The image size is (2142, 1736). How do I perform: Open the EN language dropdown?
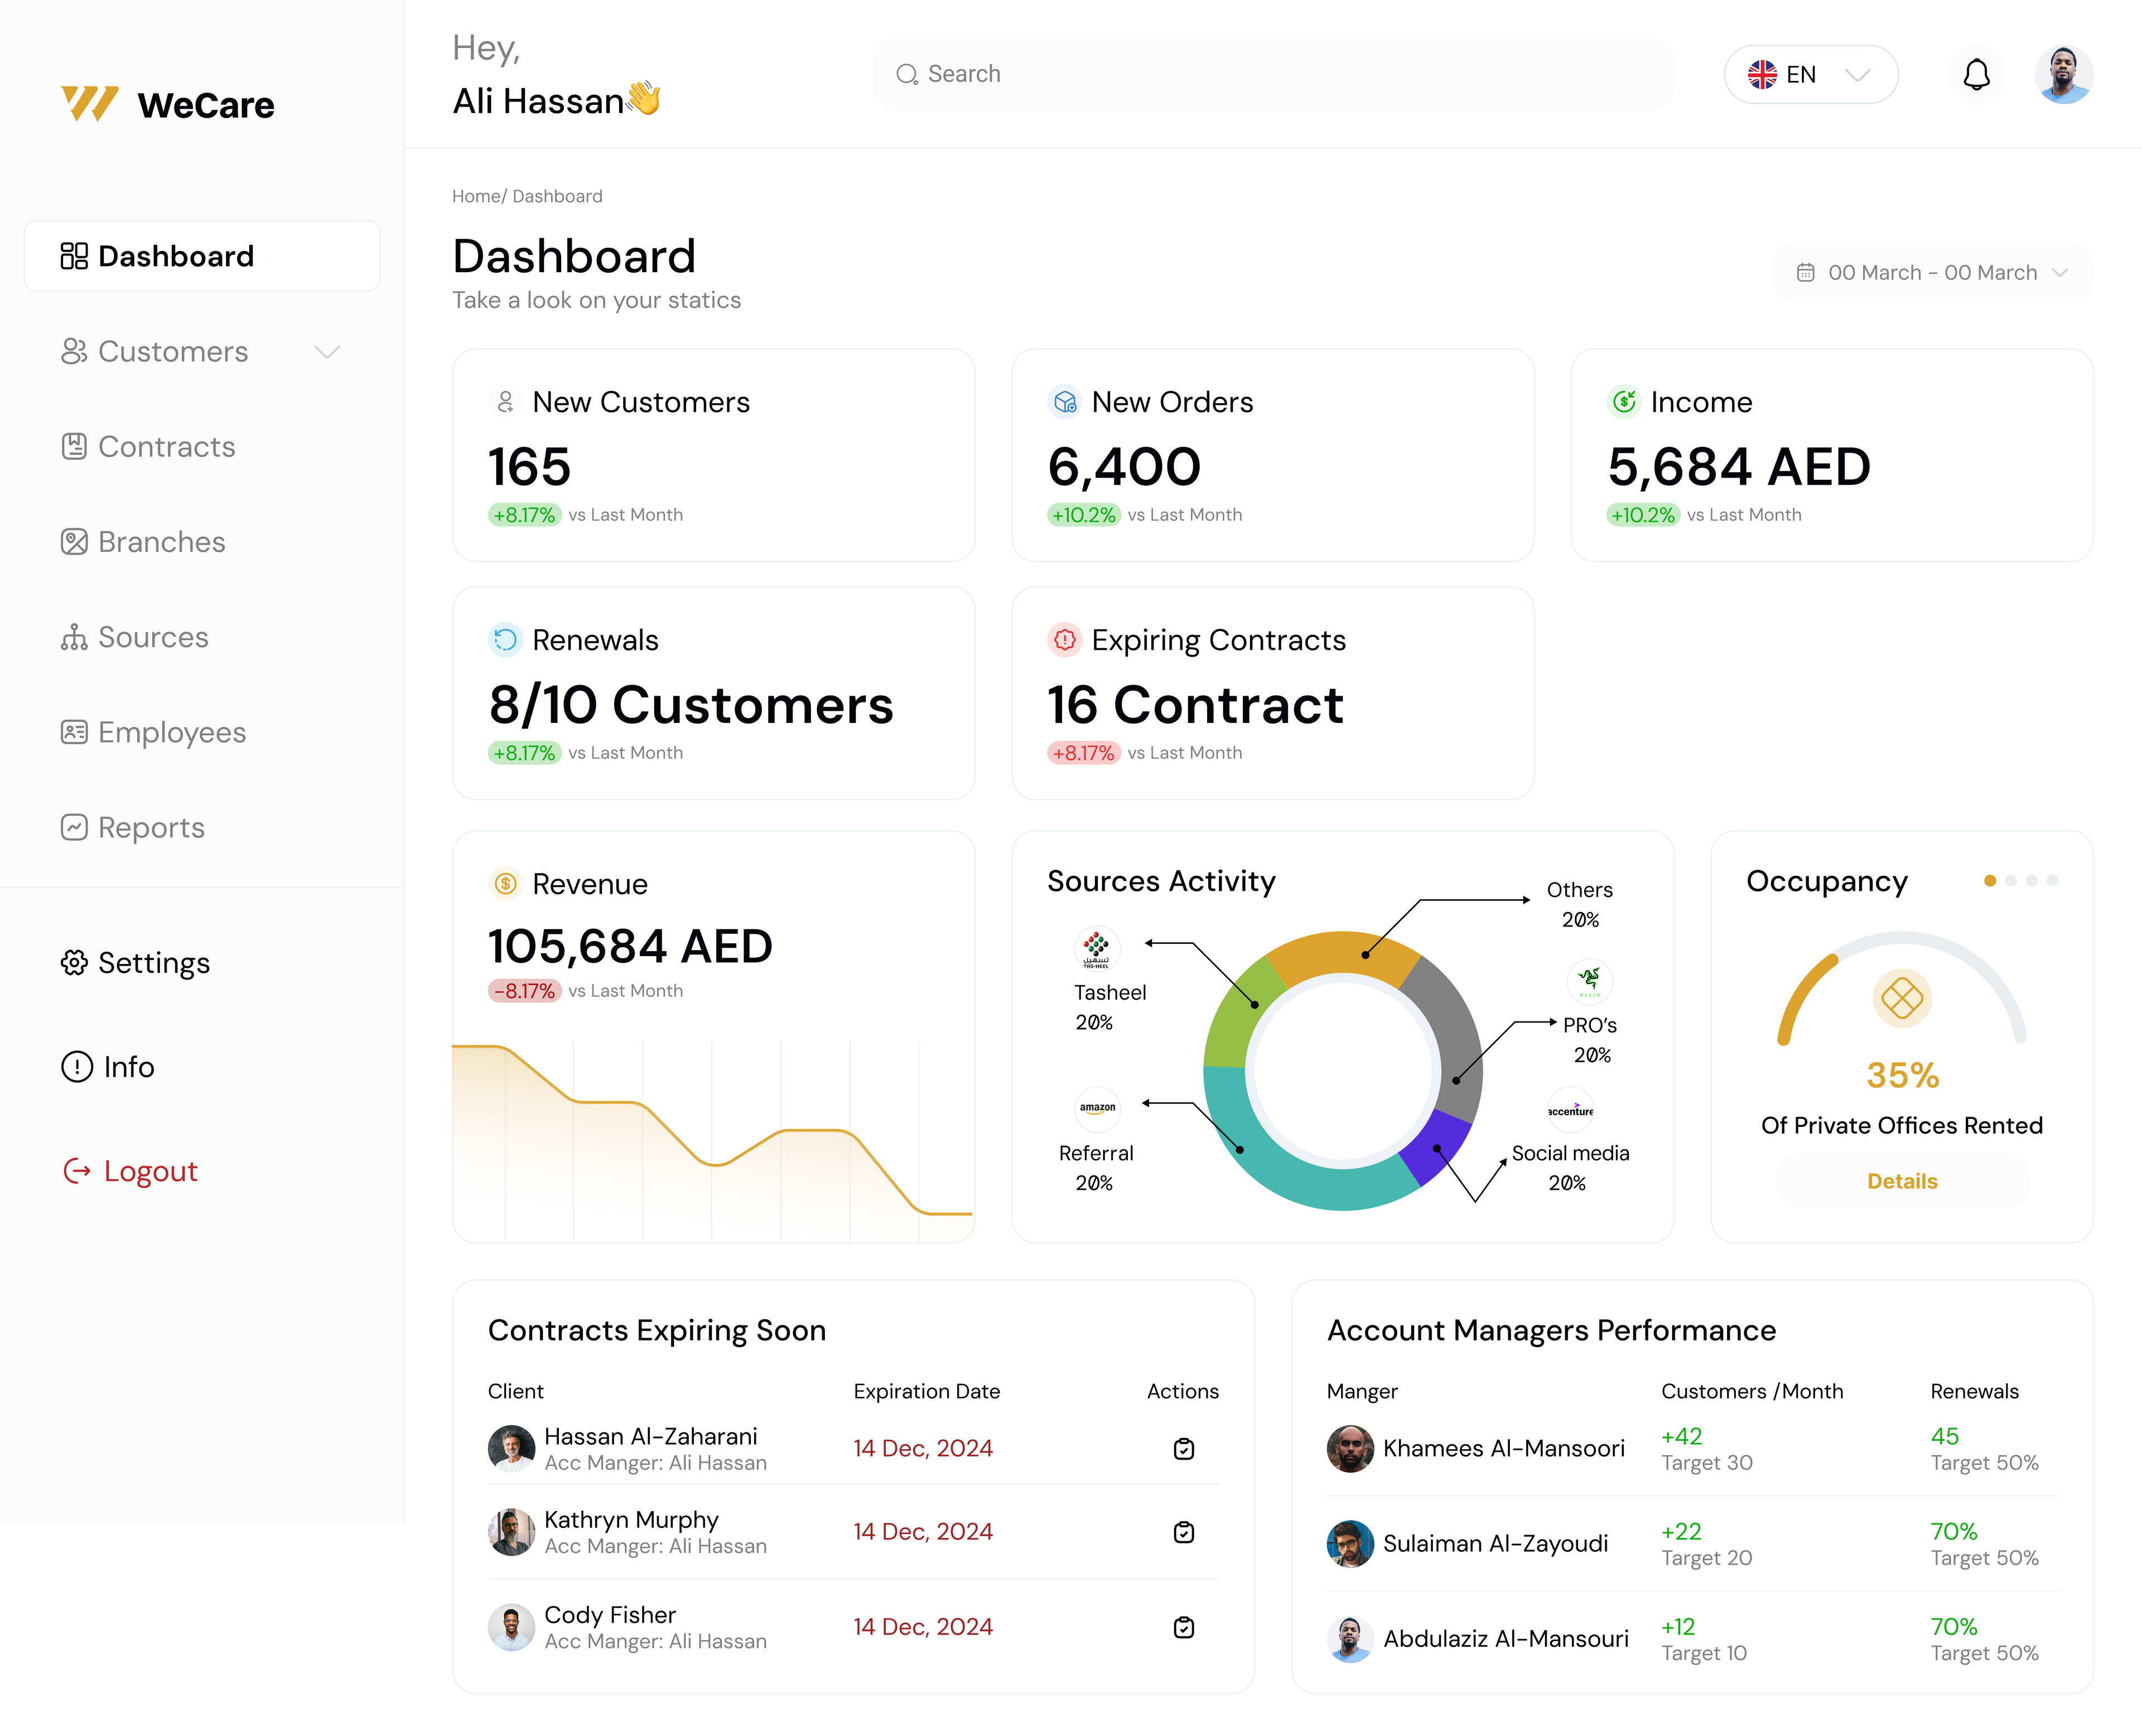(x=1810, y=75)
